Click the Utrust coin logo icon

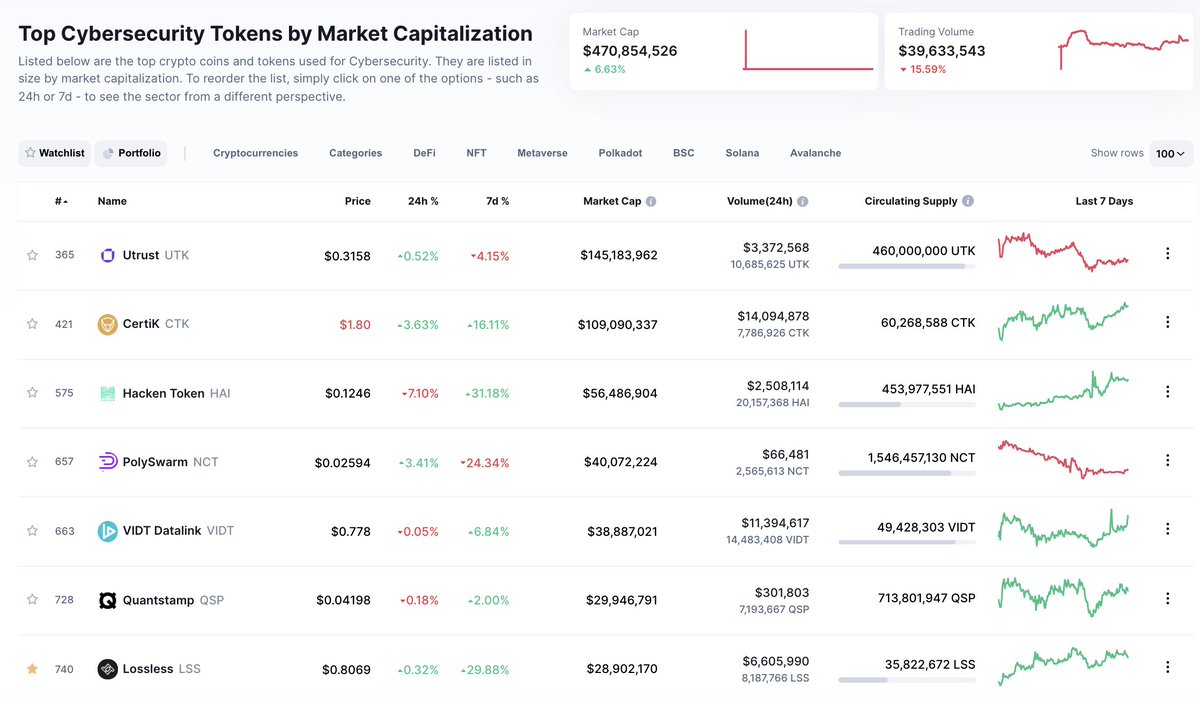[x=108, y=255]
